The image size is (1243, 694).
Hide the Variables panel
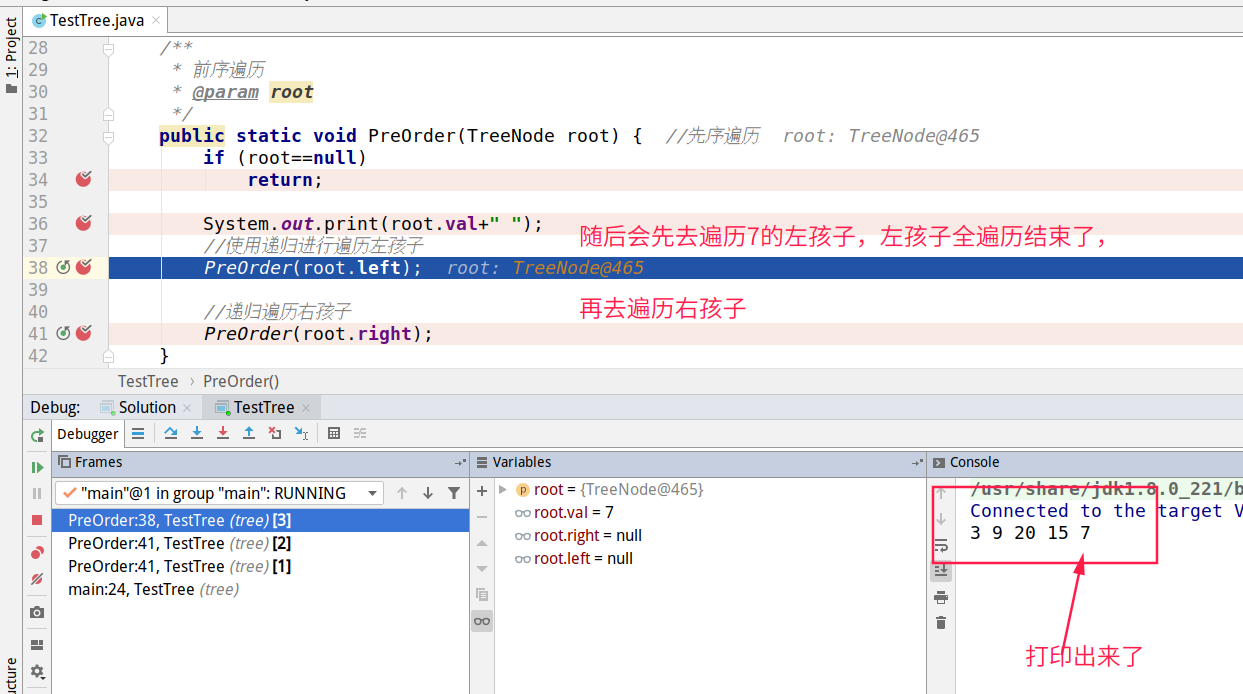pos(917,462)
